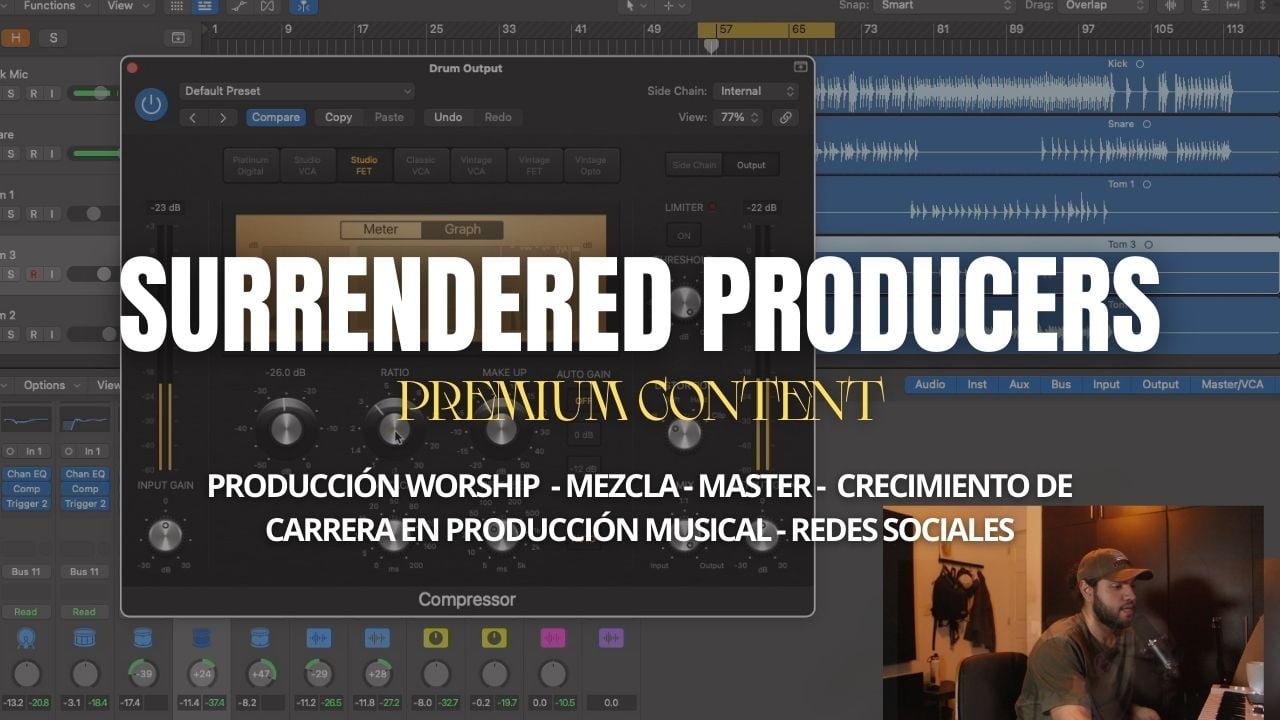
Task: Select the Classic VCA compressor model
Action: [421, 165]
